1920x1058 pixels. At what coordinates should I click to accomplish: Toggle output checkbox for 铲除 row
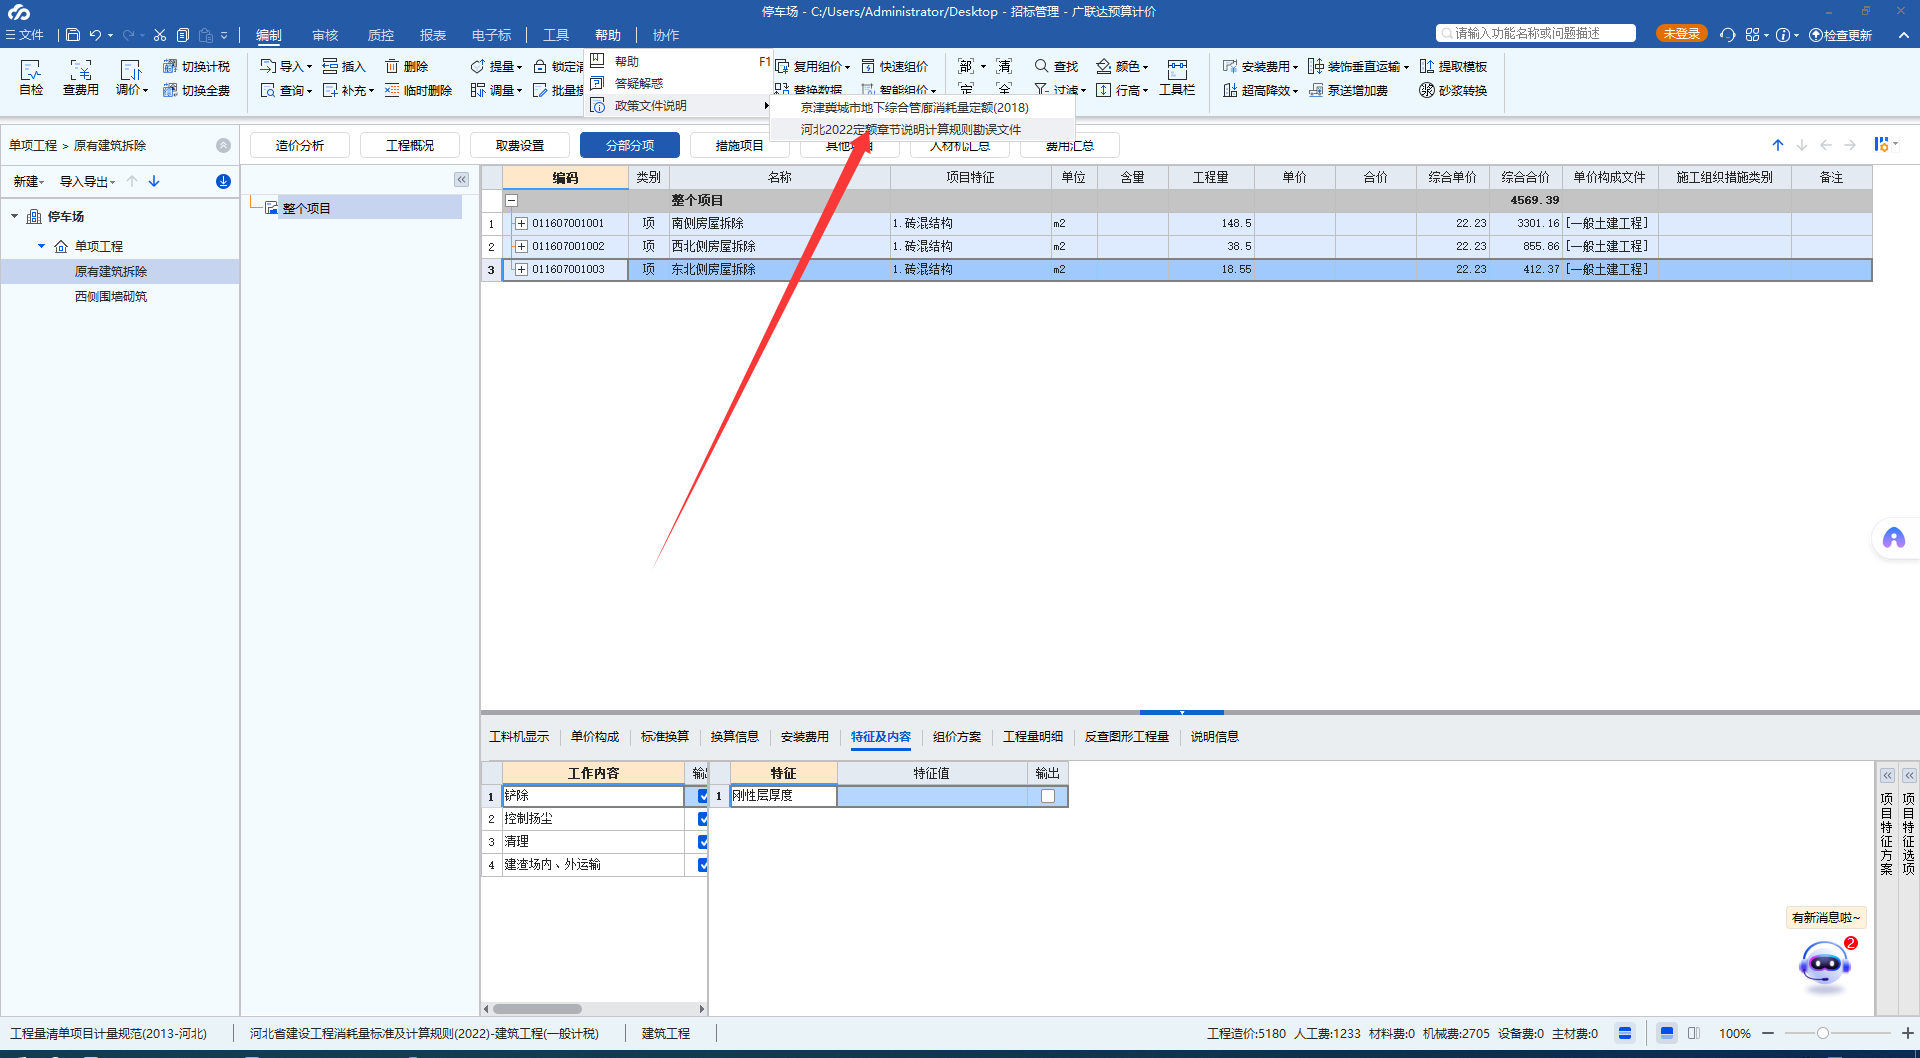point(702,796)
